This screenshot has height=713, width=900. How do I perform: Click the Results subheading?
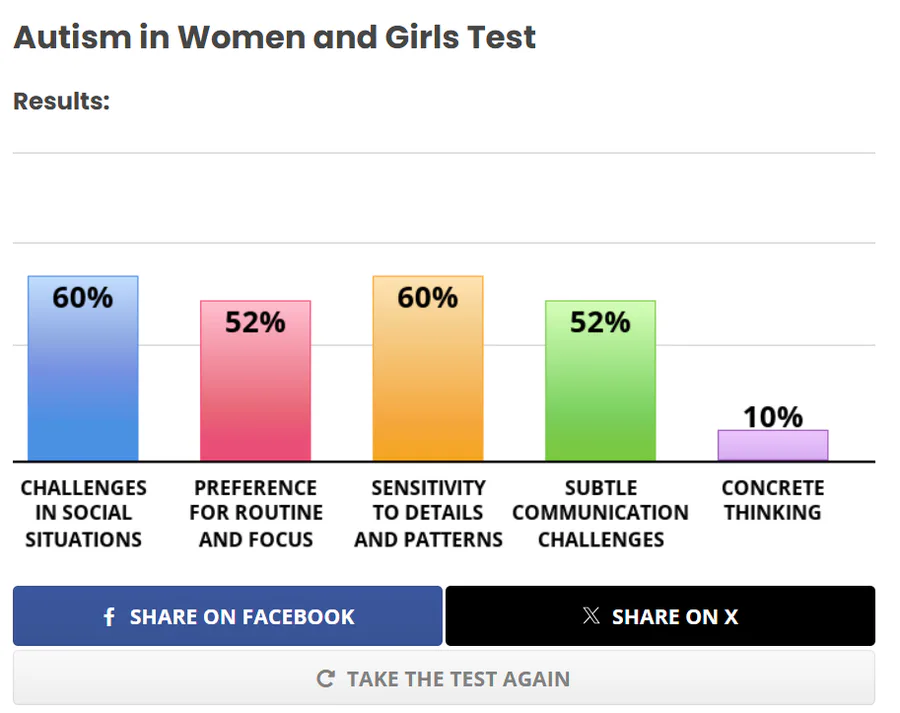(61, 101)
